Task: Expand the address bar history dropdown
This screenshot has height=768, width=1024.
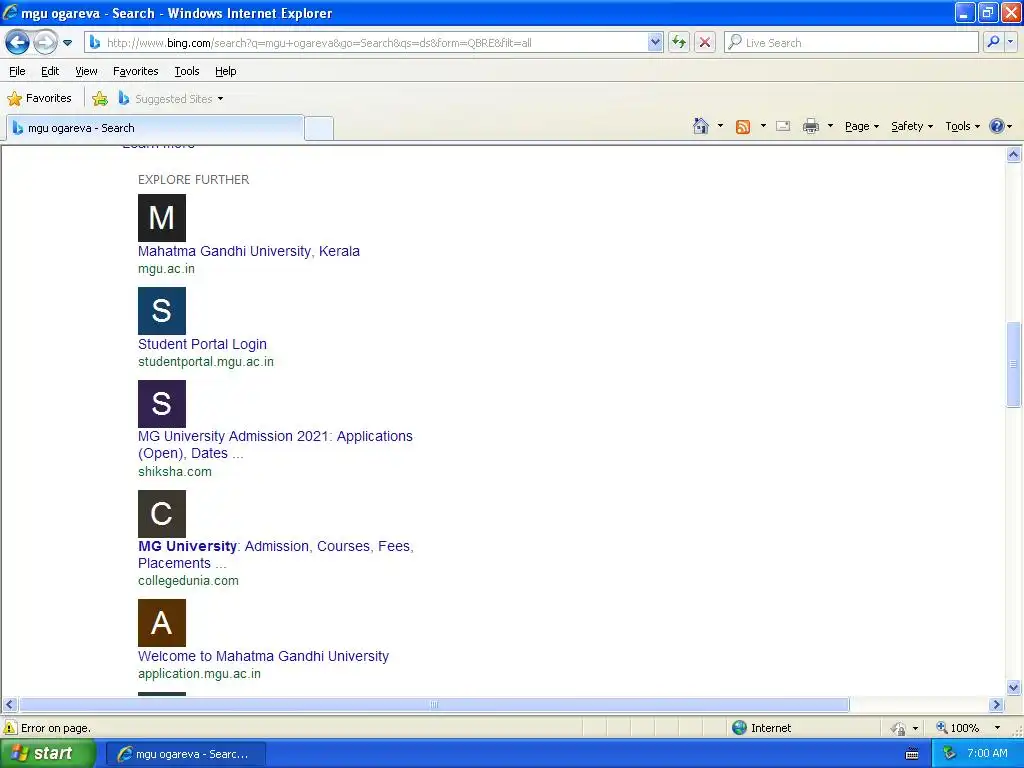Action: tap(655, 43)
